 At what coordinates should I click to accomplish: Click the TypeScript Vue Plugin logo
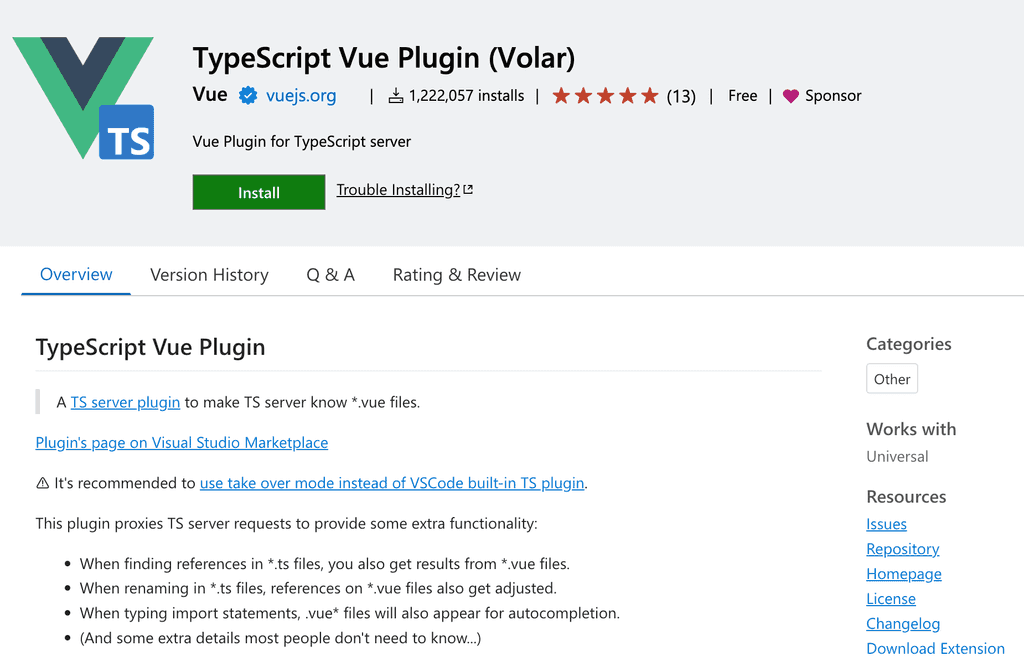coord(83,97)
